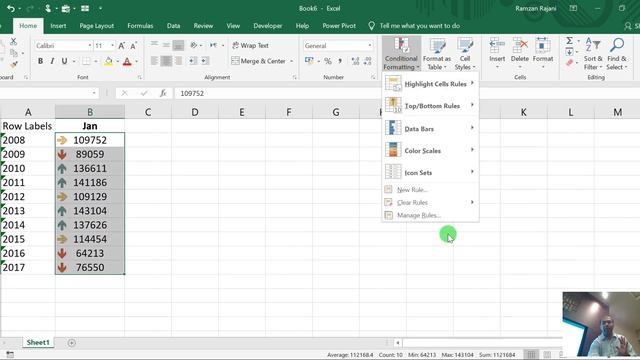Add a new sheet with plus icon
This screenshot has width=640, height=360.
(71, 343)
